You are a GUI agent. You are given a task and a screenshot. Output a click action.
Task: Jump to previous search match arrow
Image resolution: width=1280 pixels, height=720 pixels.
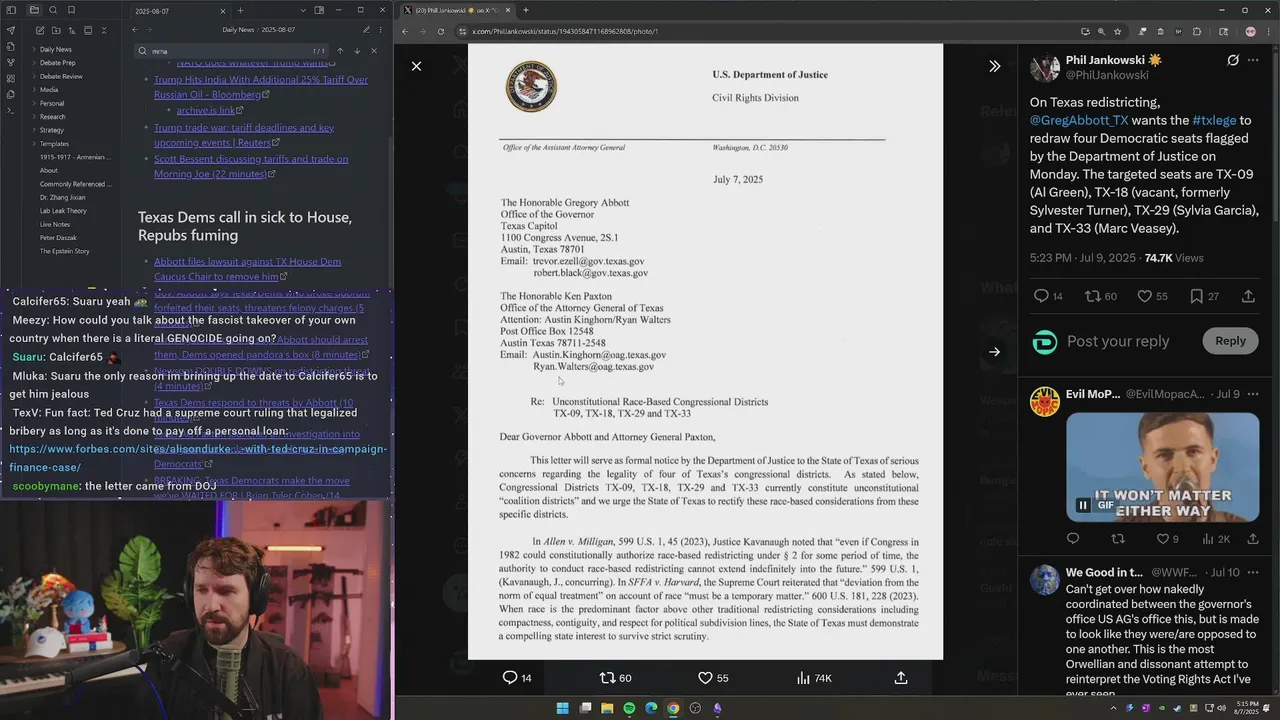[340, 51]
